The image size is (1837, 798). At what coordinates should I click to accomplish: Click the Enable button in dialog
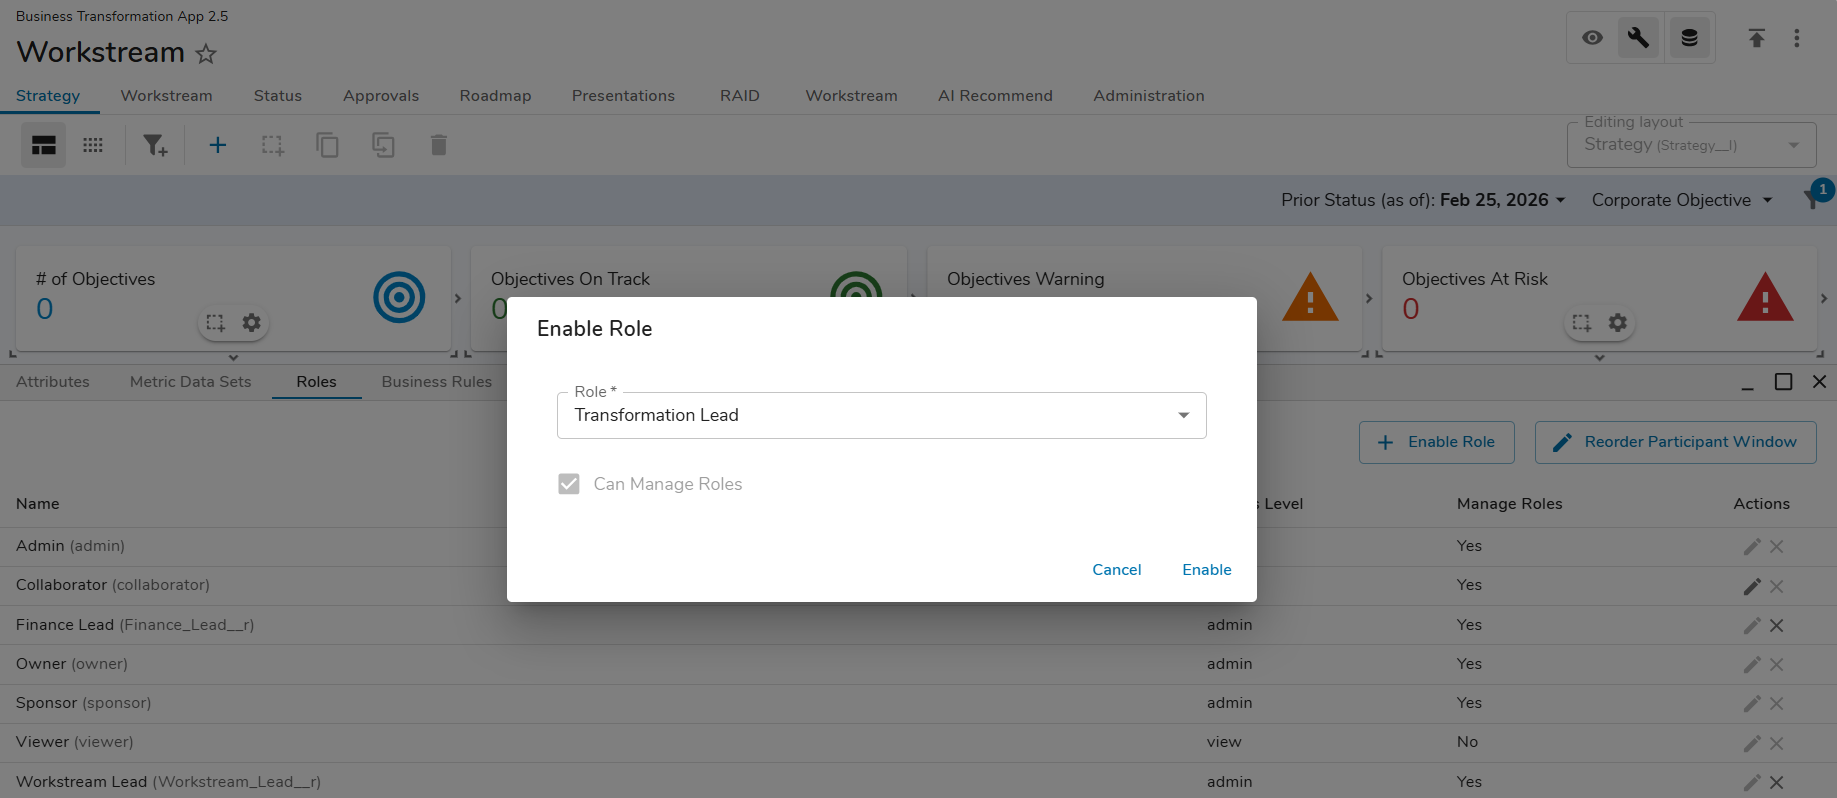tap(1206, 570)
